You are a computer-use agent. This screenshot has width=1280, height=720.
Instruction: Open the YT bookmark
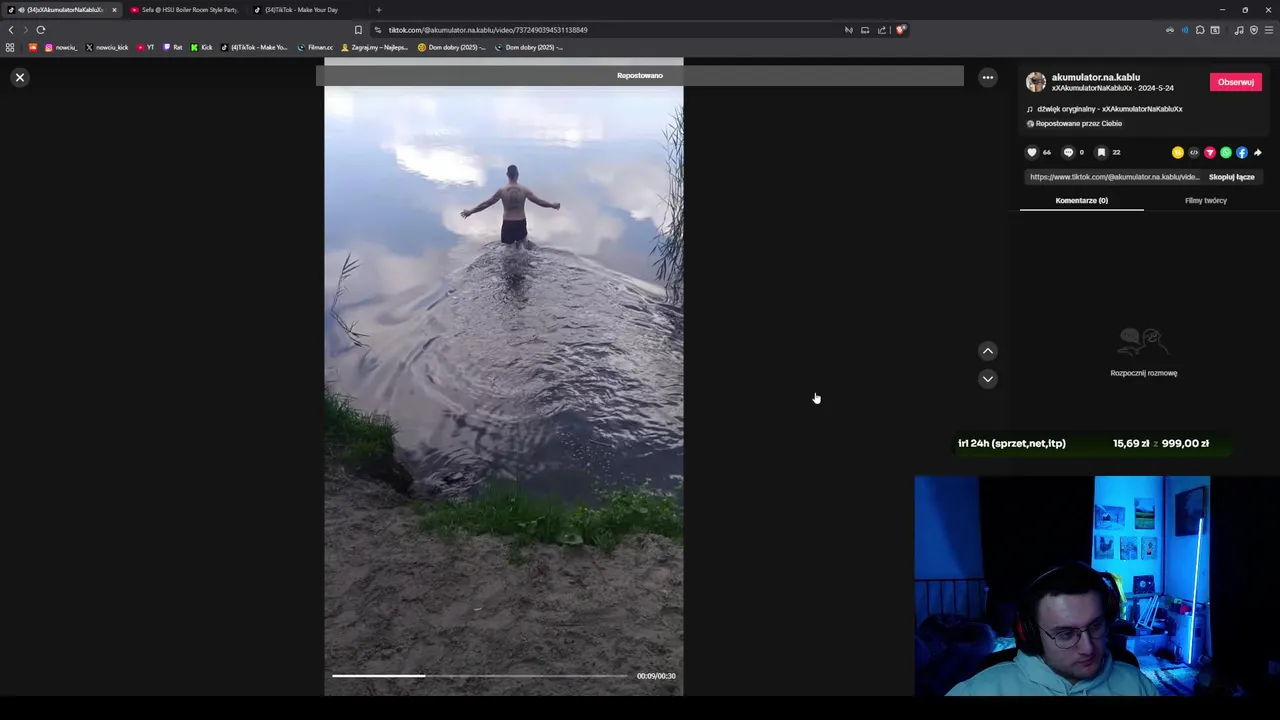click(x=145, y=47)
